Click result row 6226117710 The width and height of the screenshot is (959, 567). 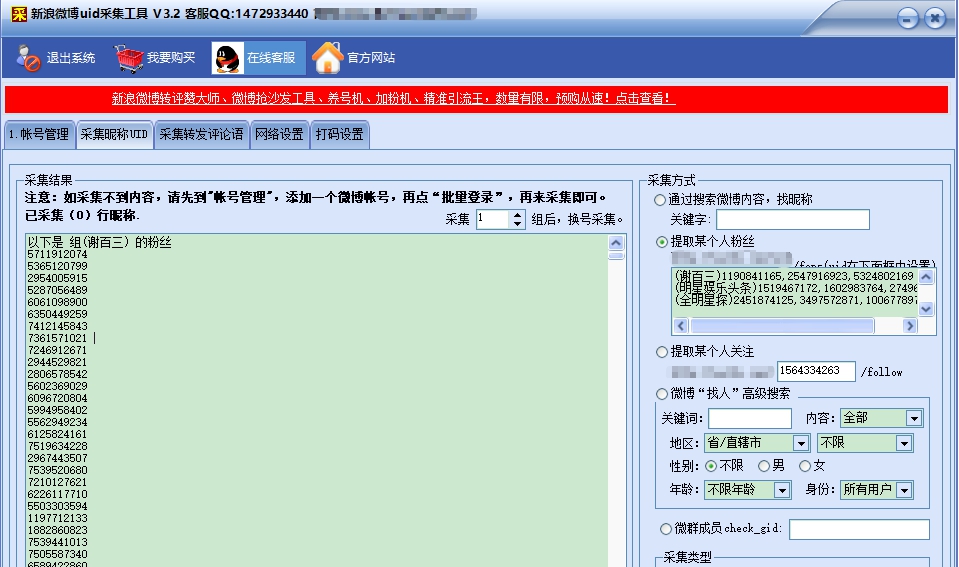tap(57, 494)
